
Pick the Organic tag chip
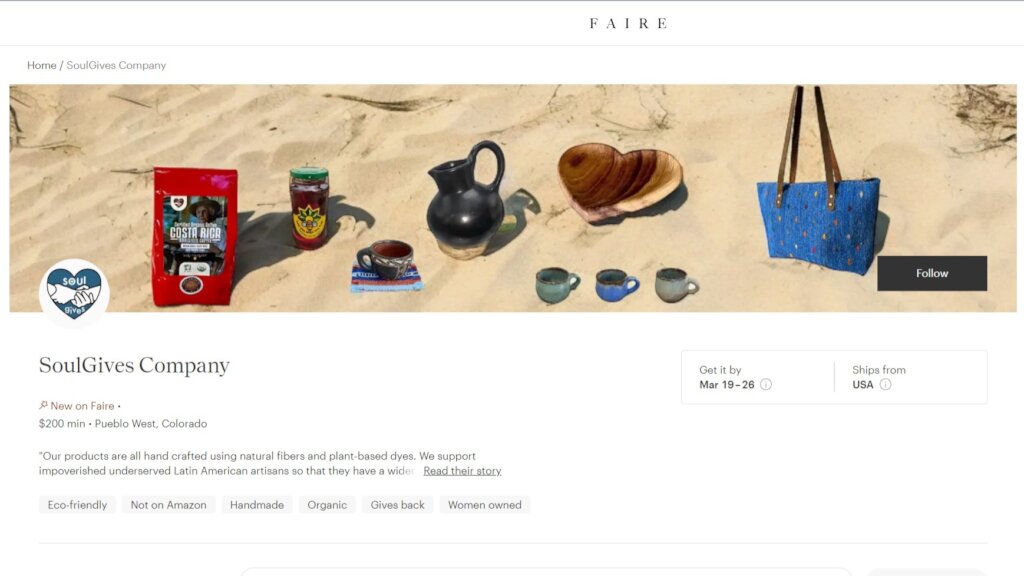point(327,505)
